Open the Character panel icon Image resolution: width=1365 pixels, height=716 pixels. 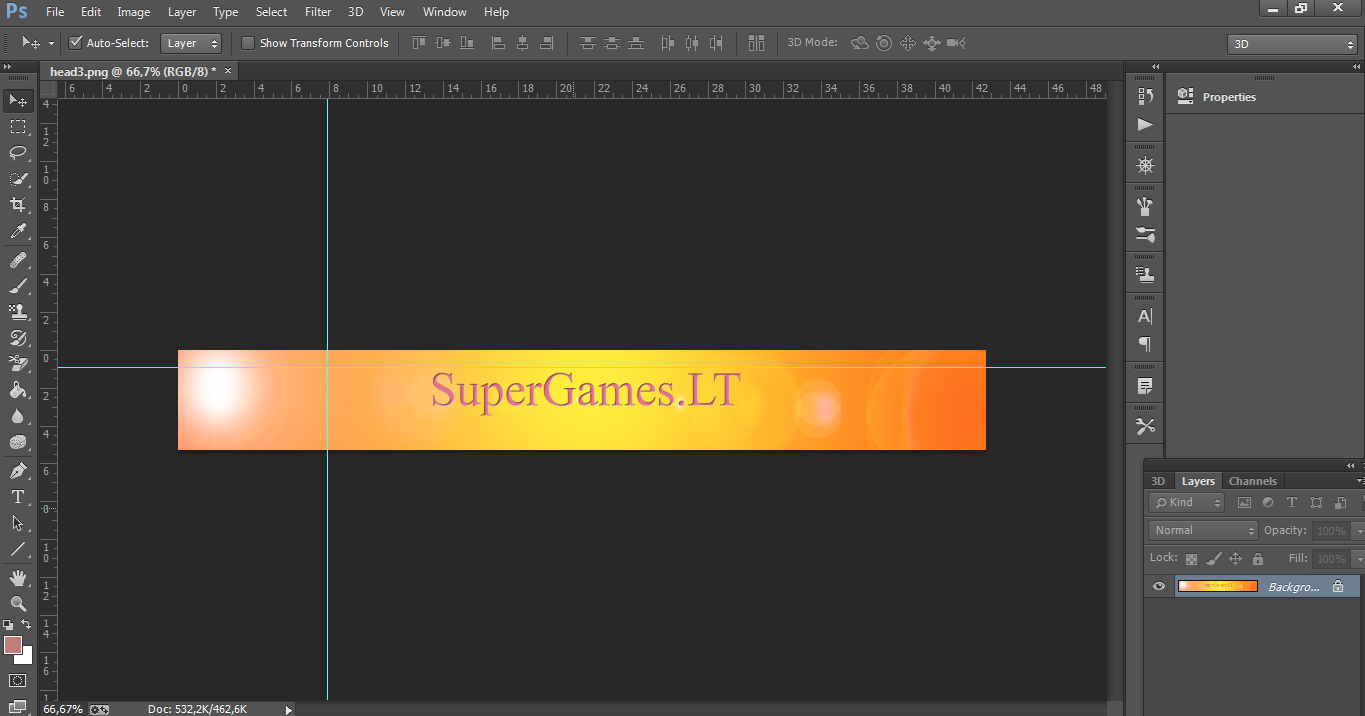[1145, 316]
